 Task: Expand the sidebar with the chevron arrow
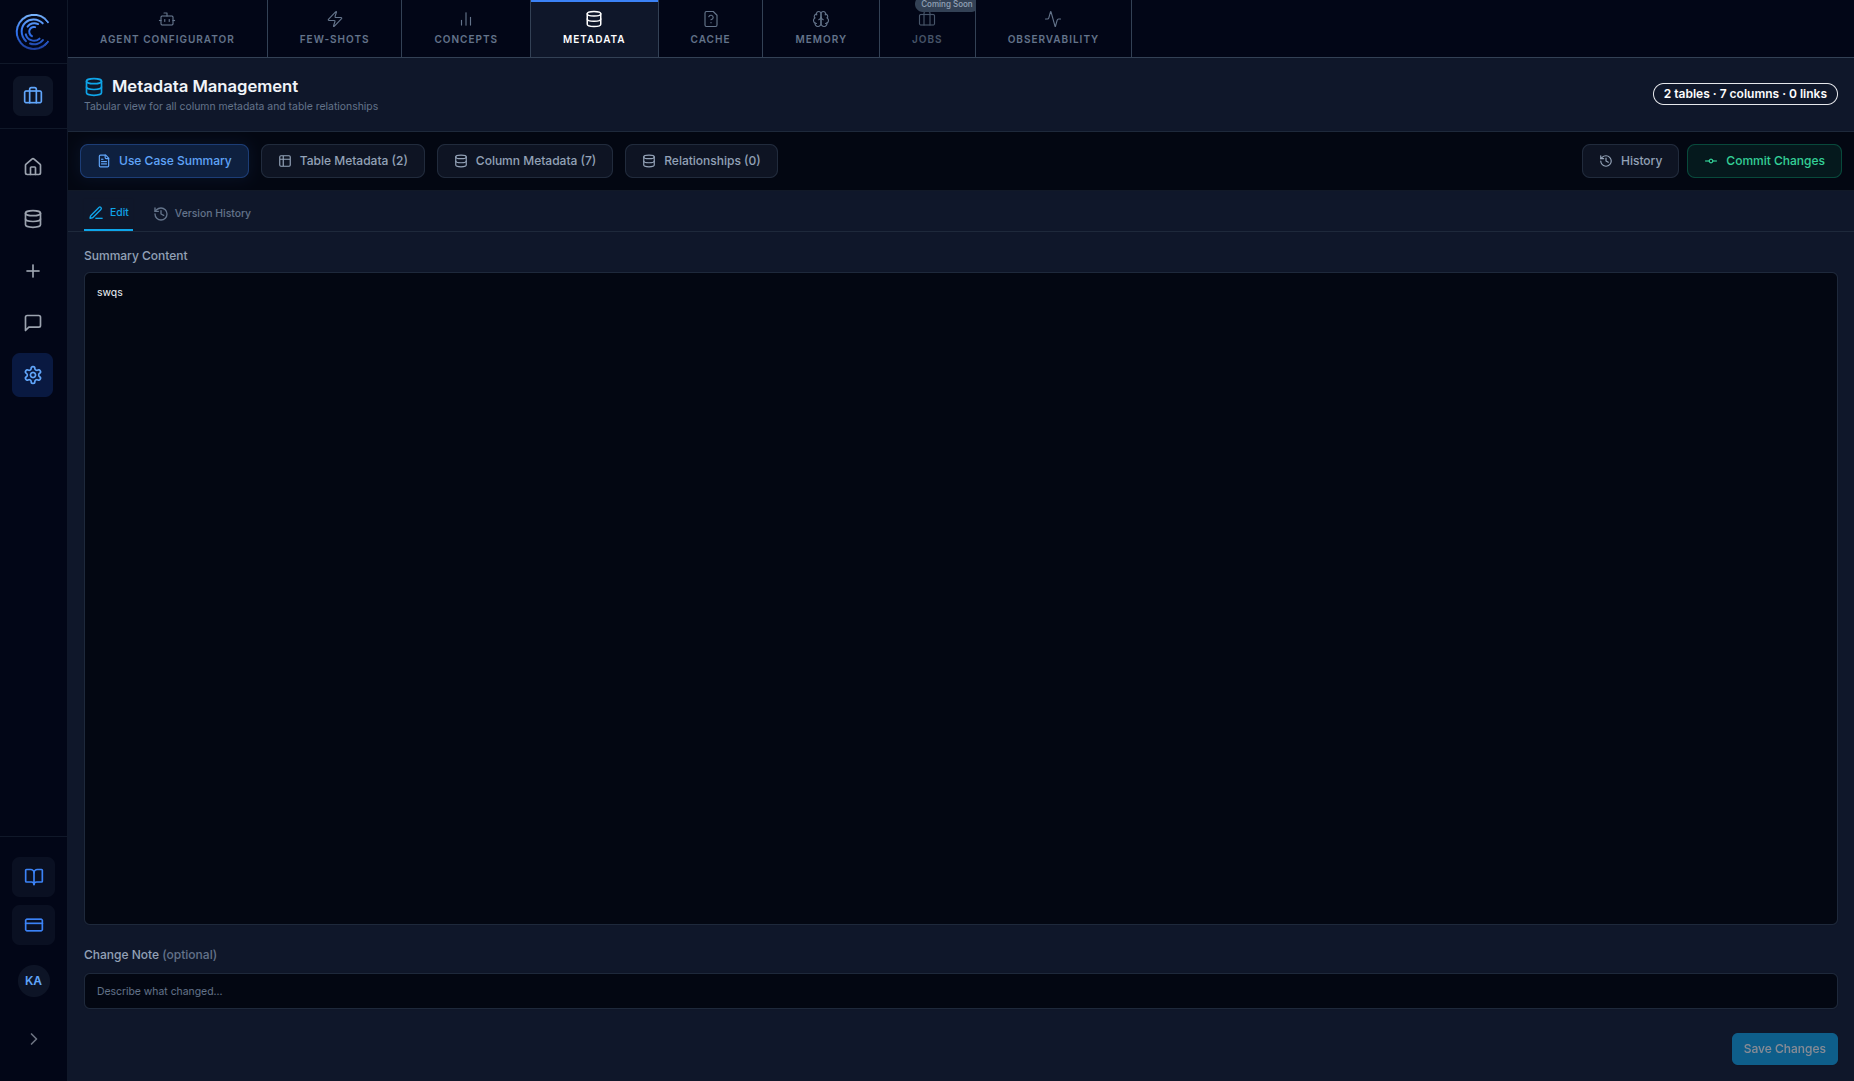point(33,1039)
